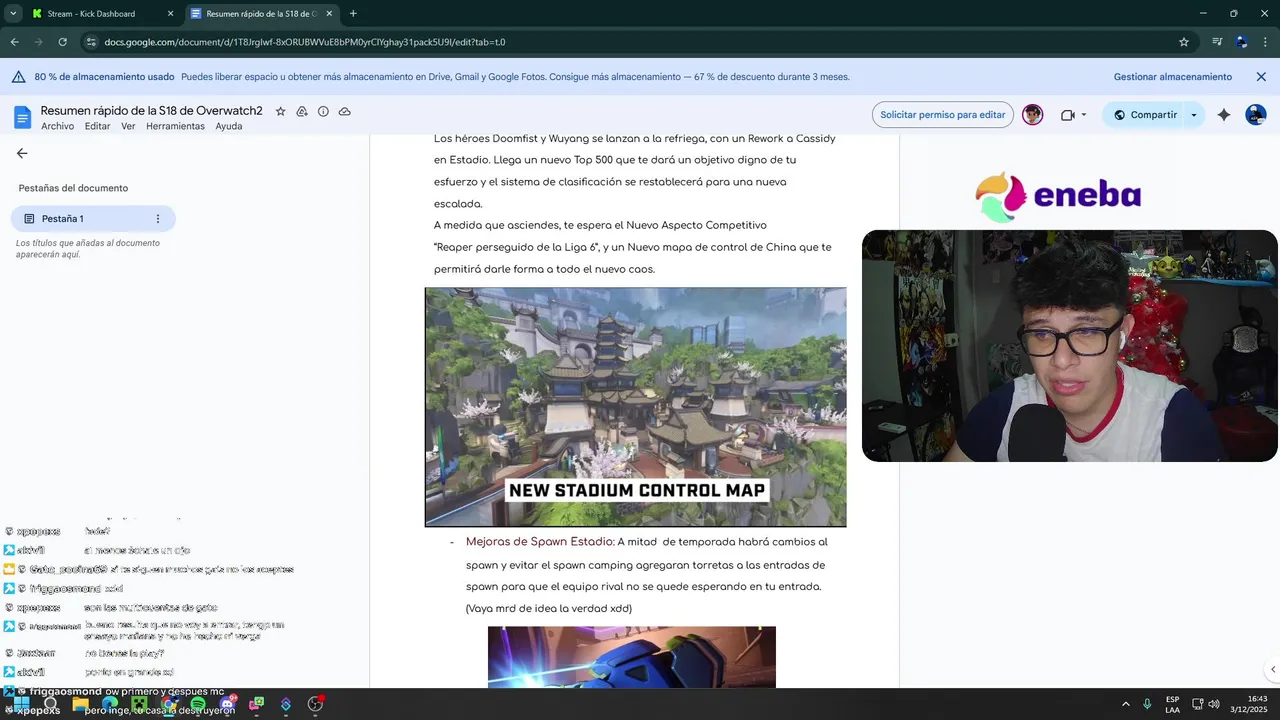This screenshot has height=720, width=1280.
Task: Open the Google account avatar in Docs
Action: click(1256, 115)
